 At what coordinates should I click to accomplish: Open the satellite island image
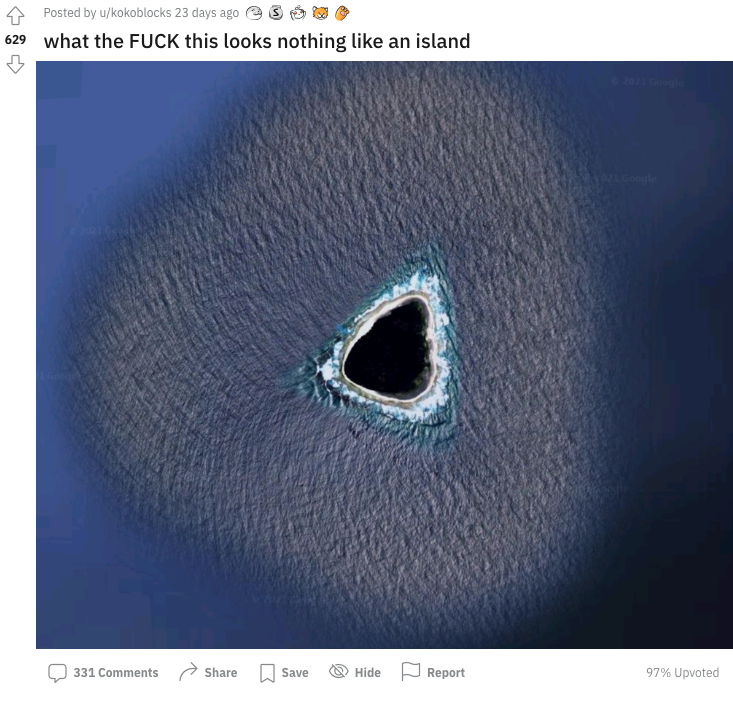coord(384,354)
